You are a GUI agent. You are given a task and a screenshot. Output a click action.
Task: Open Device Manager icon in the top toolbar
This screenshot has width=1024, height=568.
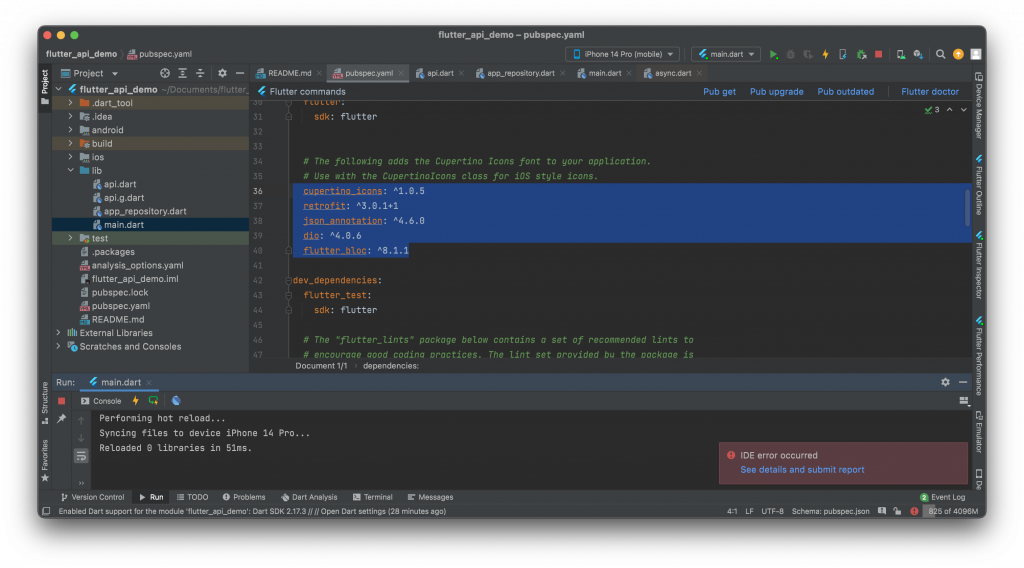[901, 54]
